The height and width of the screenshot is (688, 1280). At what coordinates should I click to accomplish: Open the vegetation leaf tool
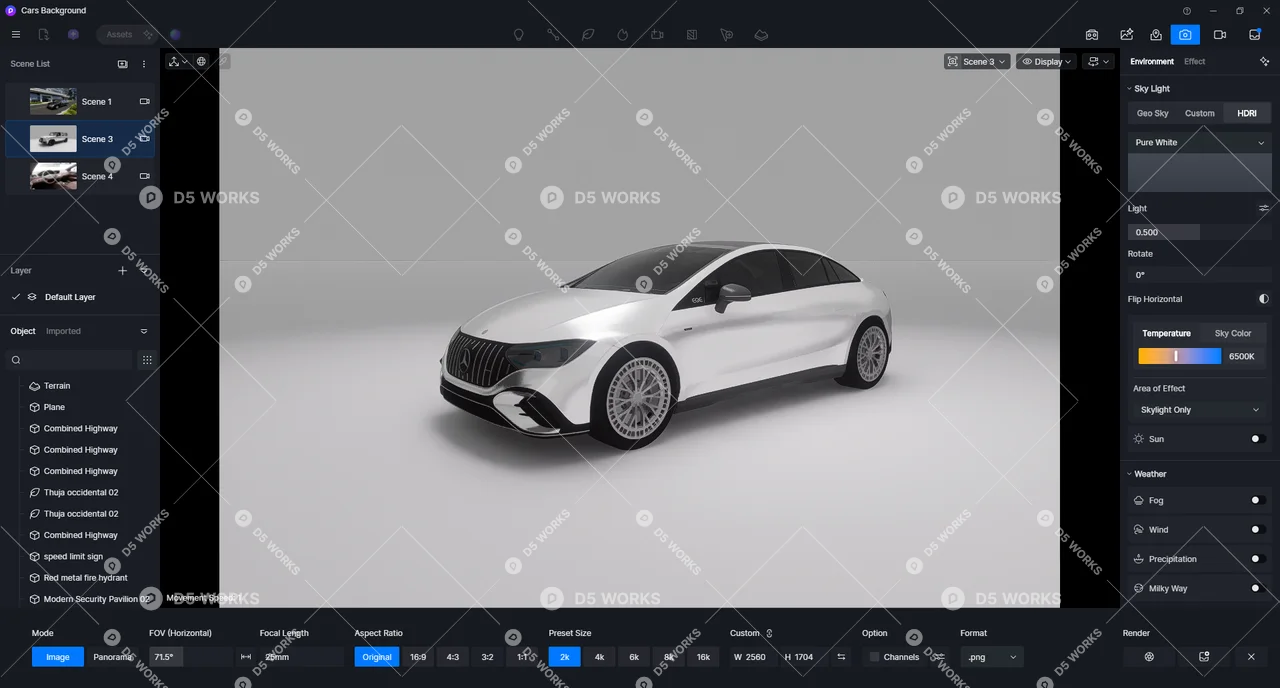tap(588, 34)
